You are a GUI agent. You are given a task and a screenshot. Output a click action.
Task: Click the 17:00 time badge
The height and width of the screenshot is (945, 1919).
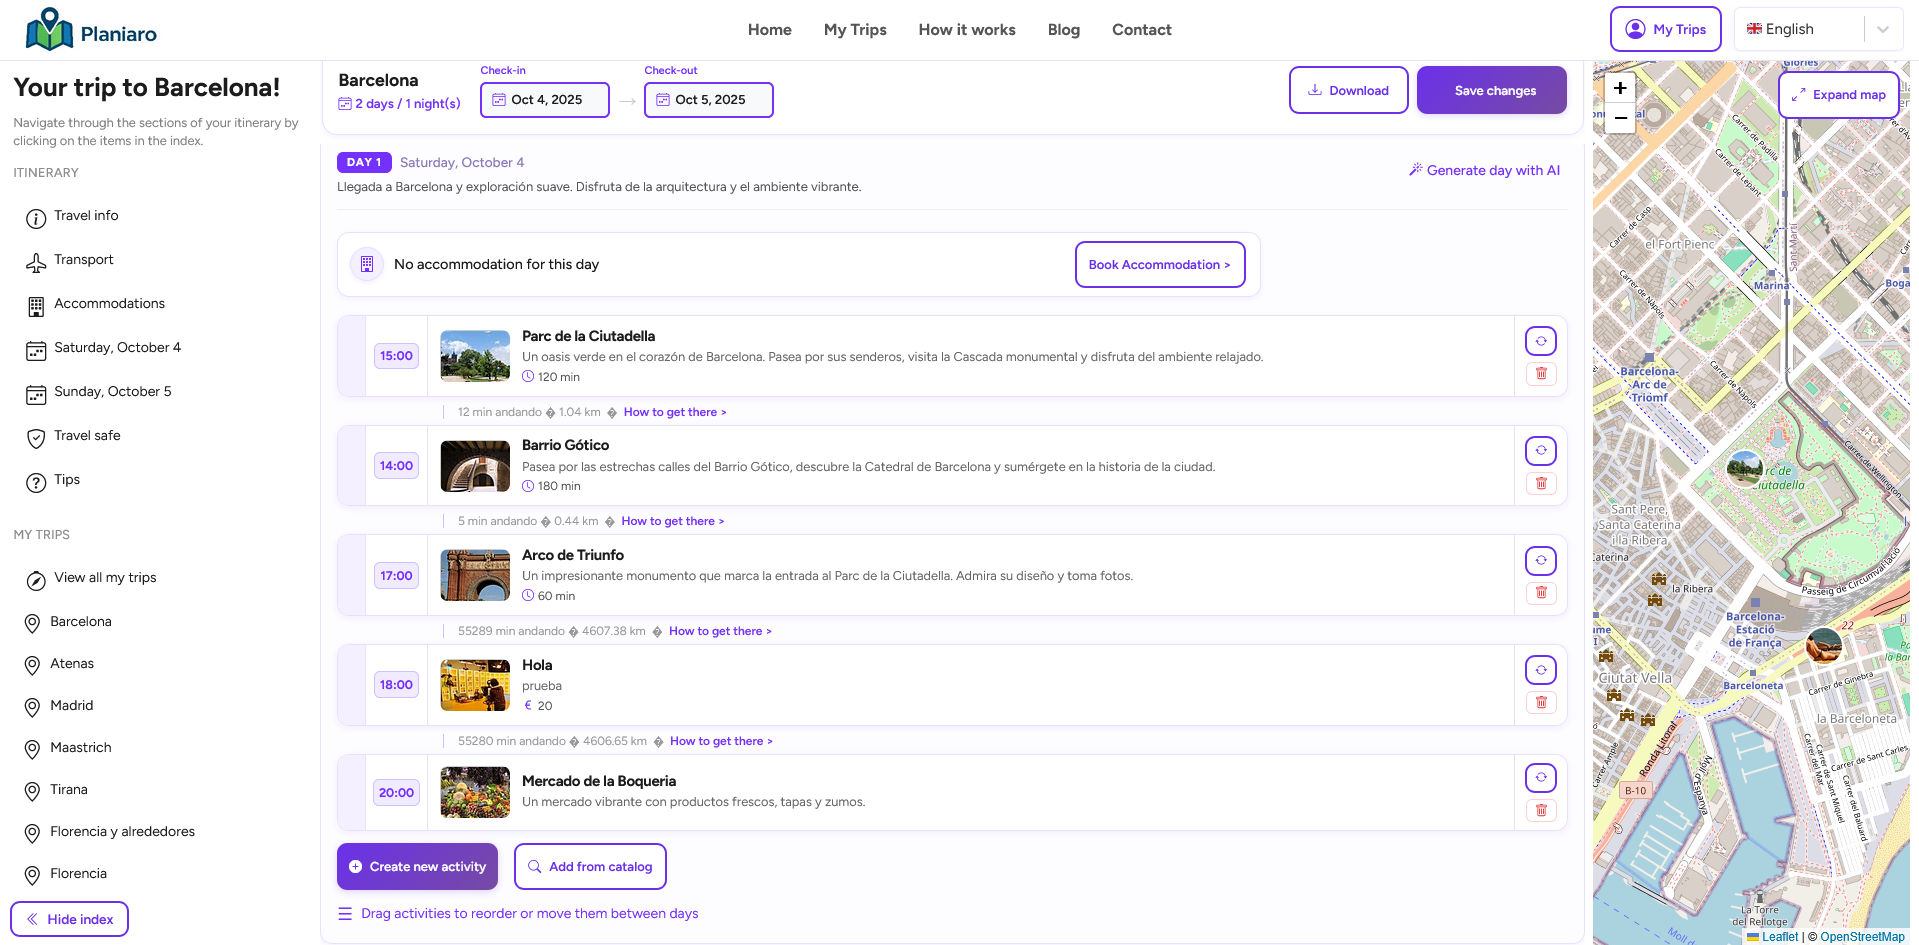[x=396, y=576]
